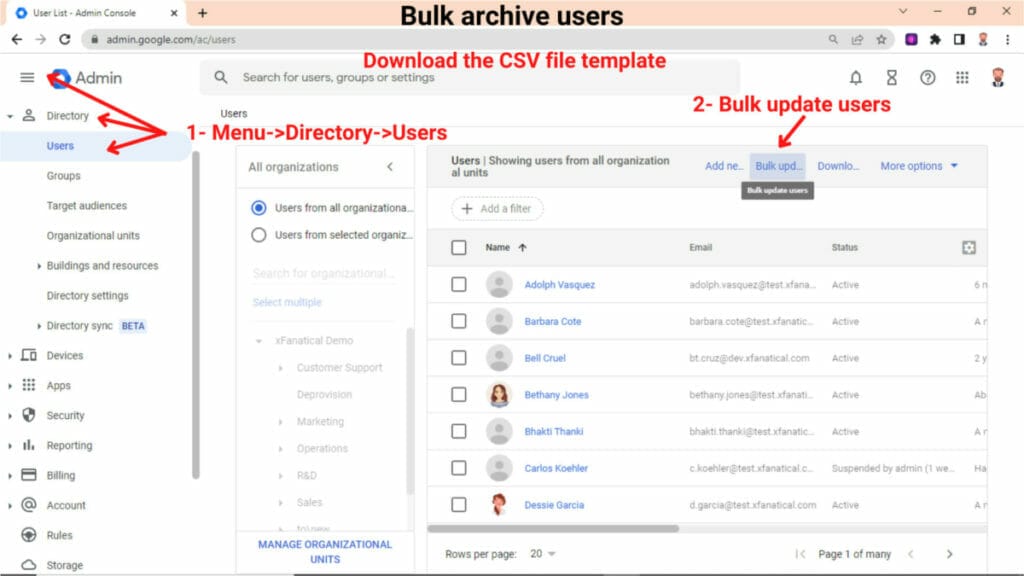This screenshot has width=1024, height=576.
Task: Click the search magnifier in the search bar
Action: pos(221,76)
